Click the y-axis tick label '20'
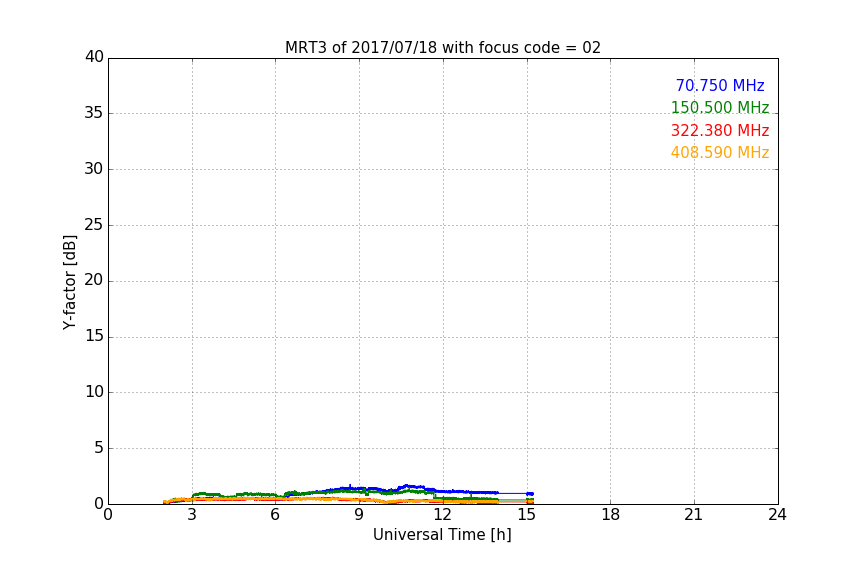This screenshot has height=576, width=864. [x=94, y=280]
